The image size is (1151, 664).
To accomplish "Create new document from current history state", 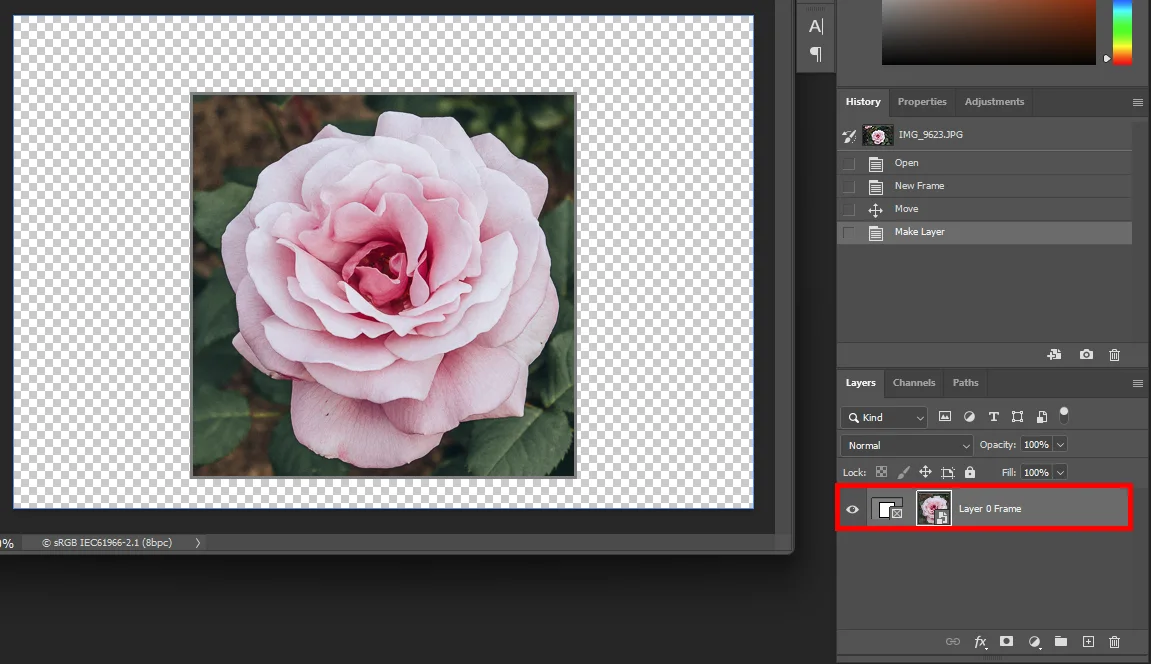I will coord(1054,354).
